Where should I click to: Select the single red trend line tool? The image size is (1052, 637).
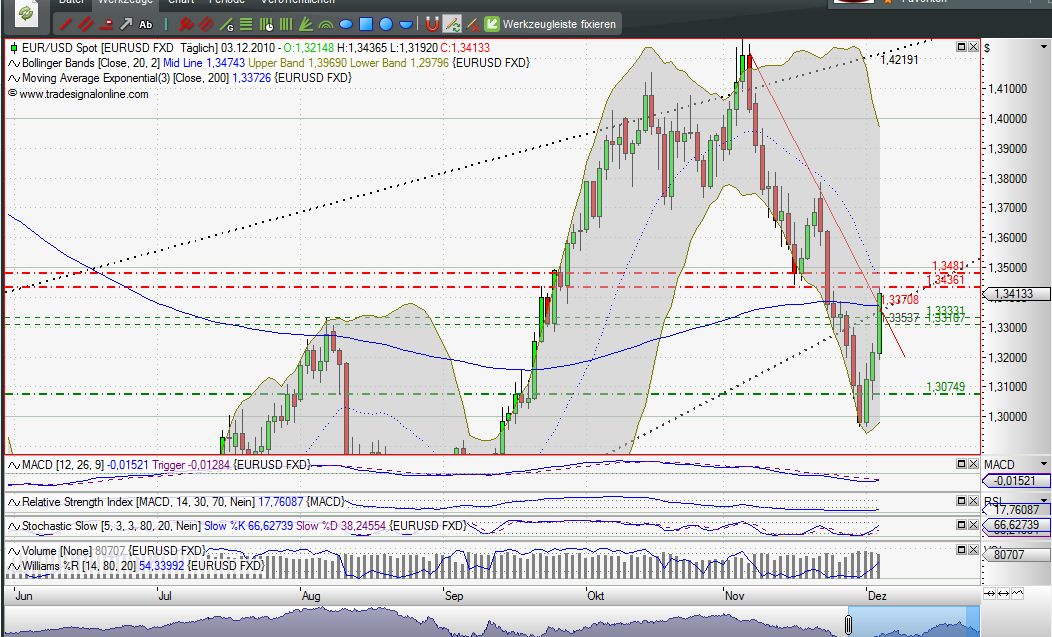(x=66, y=25)
